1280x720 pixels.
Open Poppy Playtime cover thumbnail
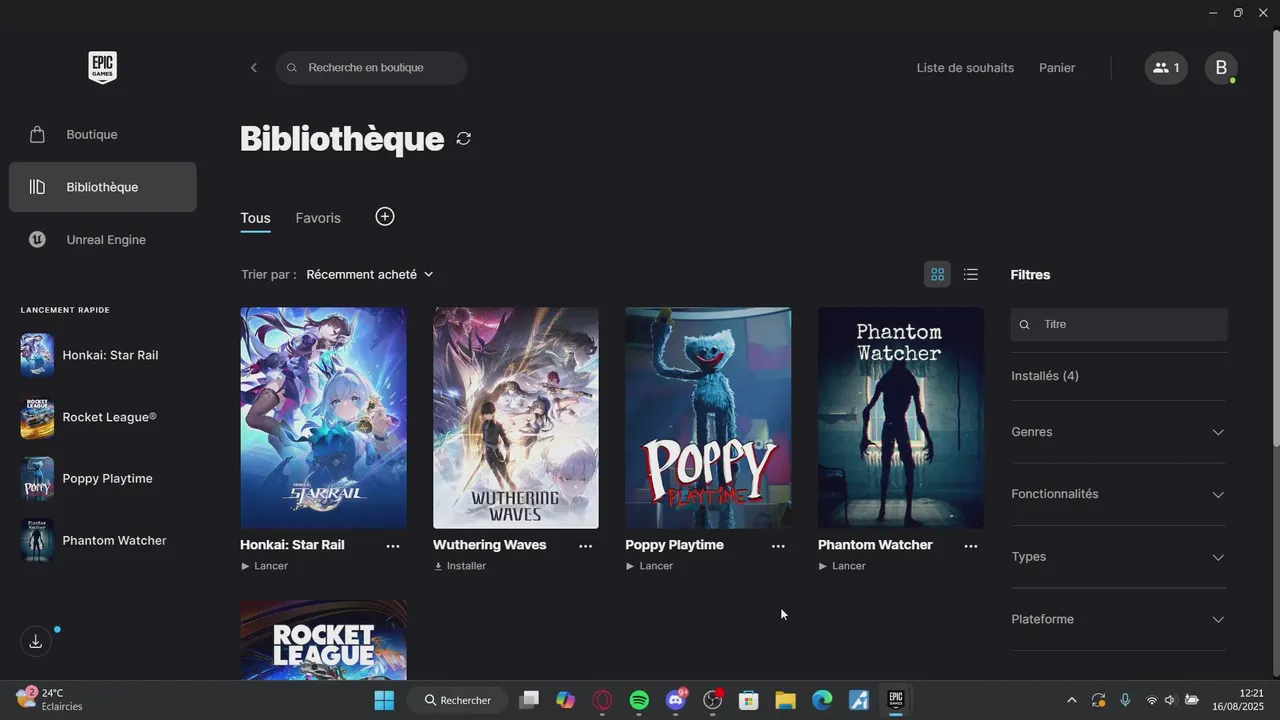tap(708, 418)
